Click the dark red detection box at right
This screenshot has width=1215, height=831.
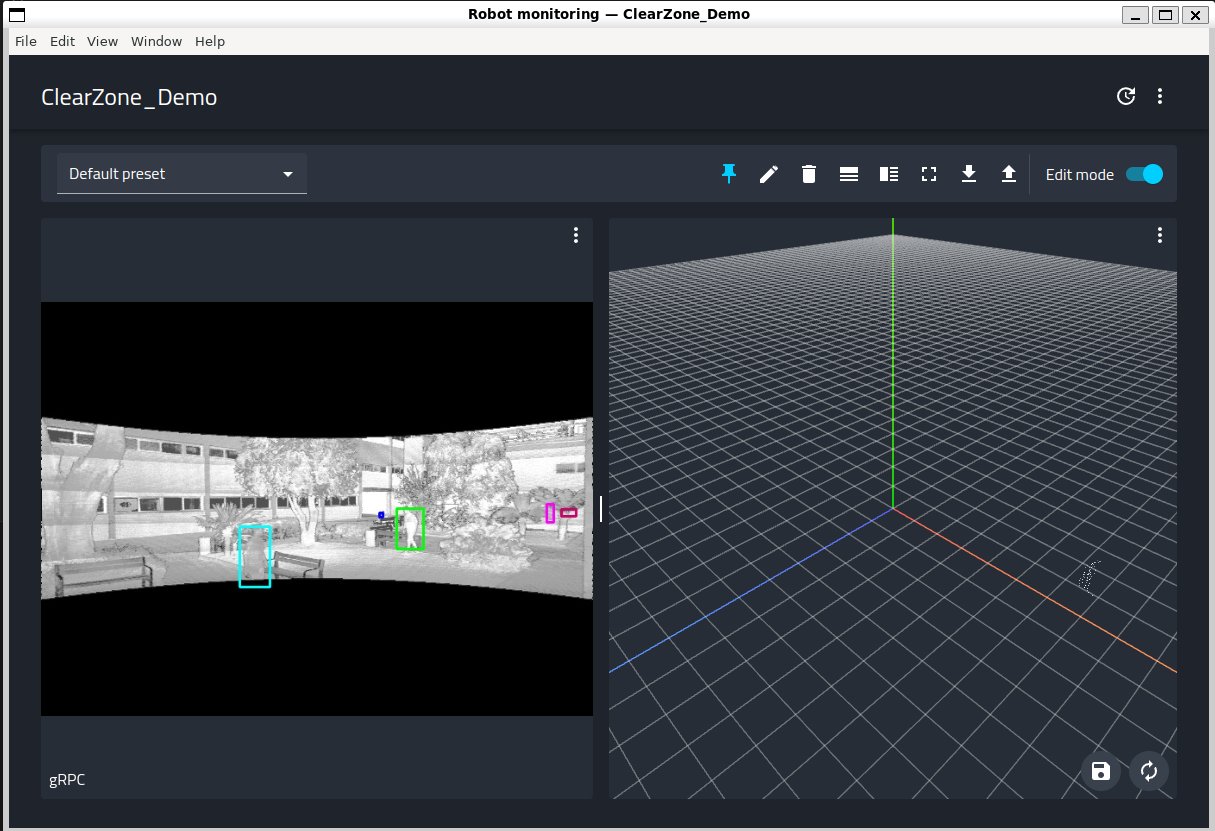[x=568, y=513]
